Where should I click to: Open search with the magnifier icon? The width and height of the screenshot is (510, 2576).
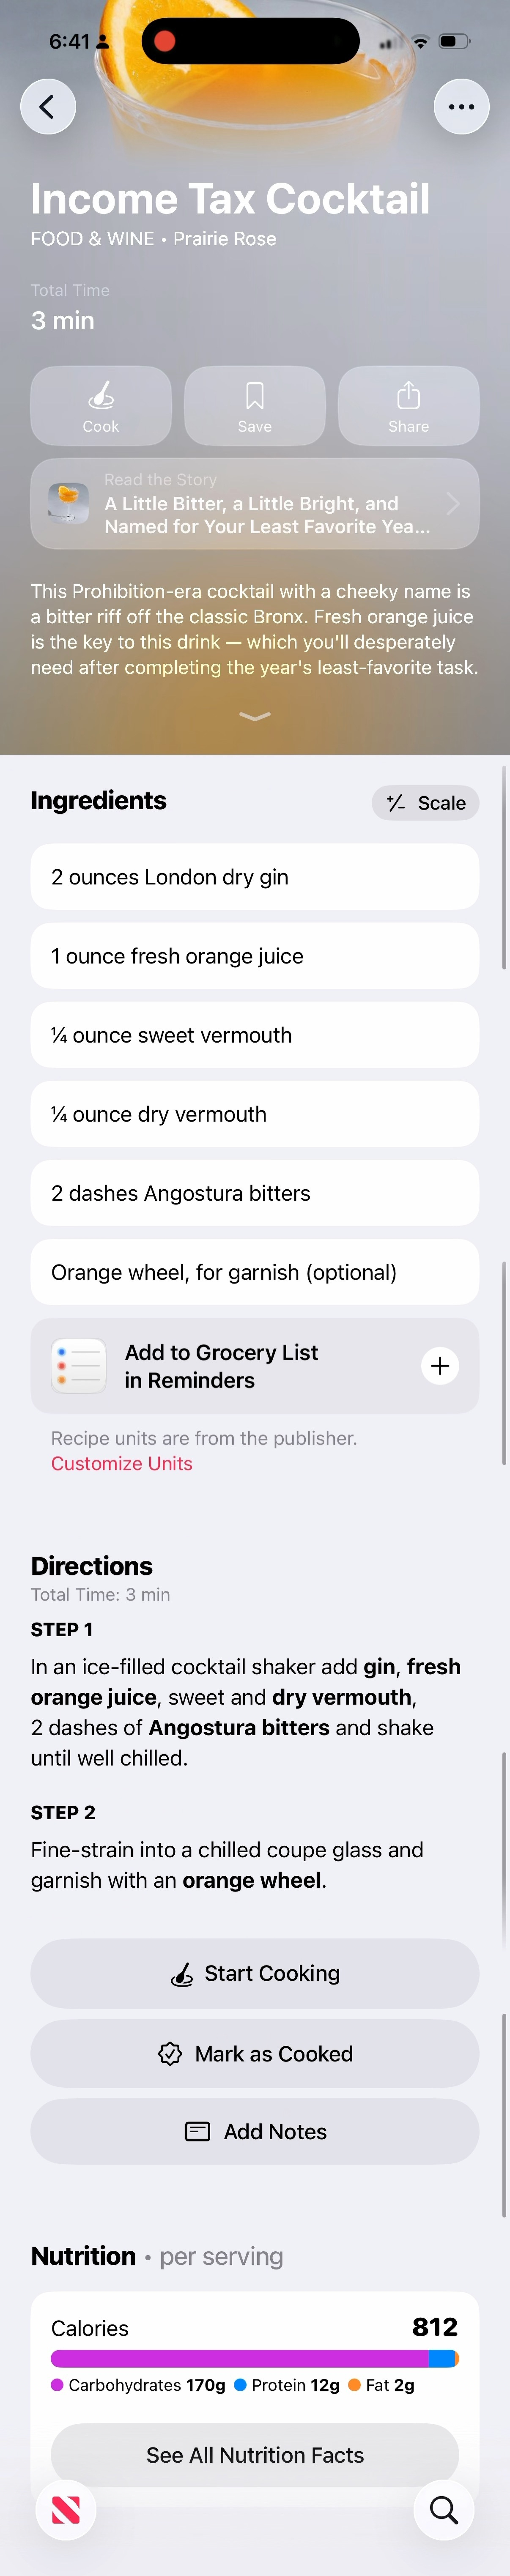click(444, 2509)
